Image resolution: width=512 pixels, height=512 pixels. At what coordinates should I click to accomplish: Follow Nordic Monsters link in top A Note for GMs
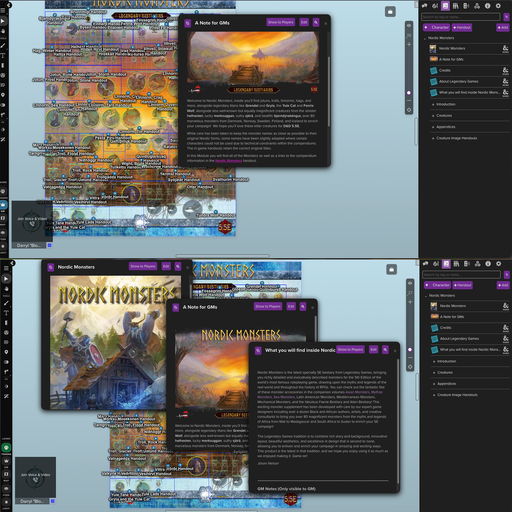click(x=229, y=161)
